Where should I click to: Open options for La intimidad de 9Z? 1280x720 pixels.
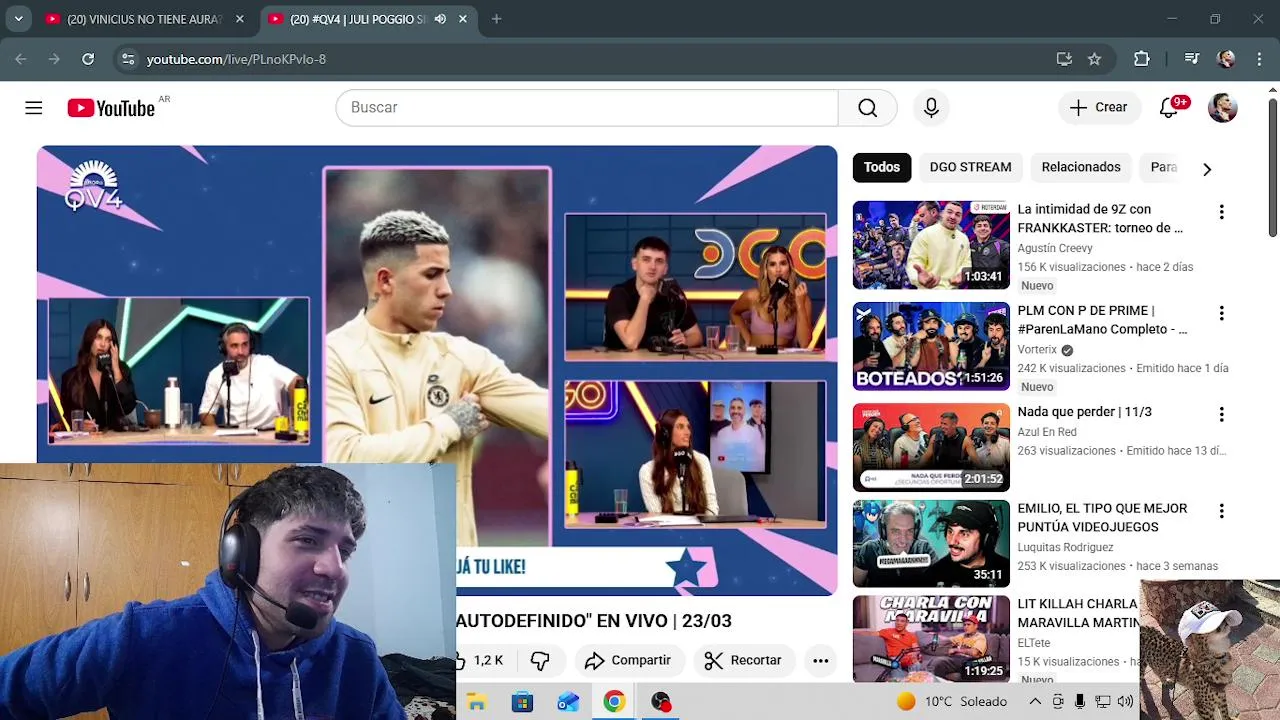click(1221, 212)
